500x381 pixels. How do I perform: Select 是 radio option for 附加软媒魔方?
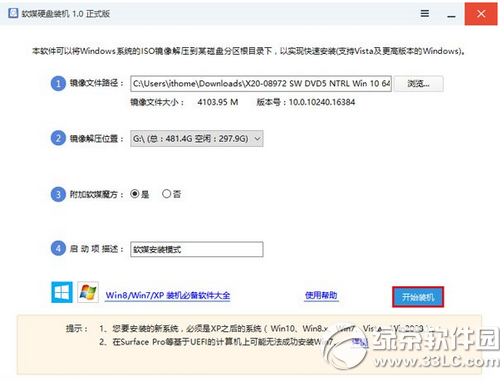[134, 194]
